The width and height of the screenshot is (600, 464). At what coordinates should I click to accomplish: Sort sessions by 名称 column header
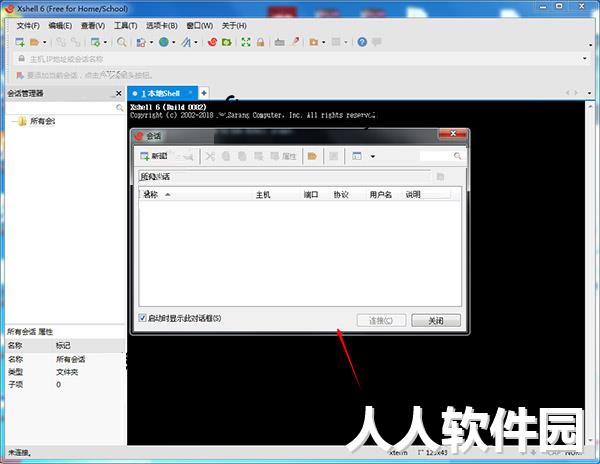click(x=196, y=195)
